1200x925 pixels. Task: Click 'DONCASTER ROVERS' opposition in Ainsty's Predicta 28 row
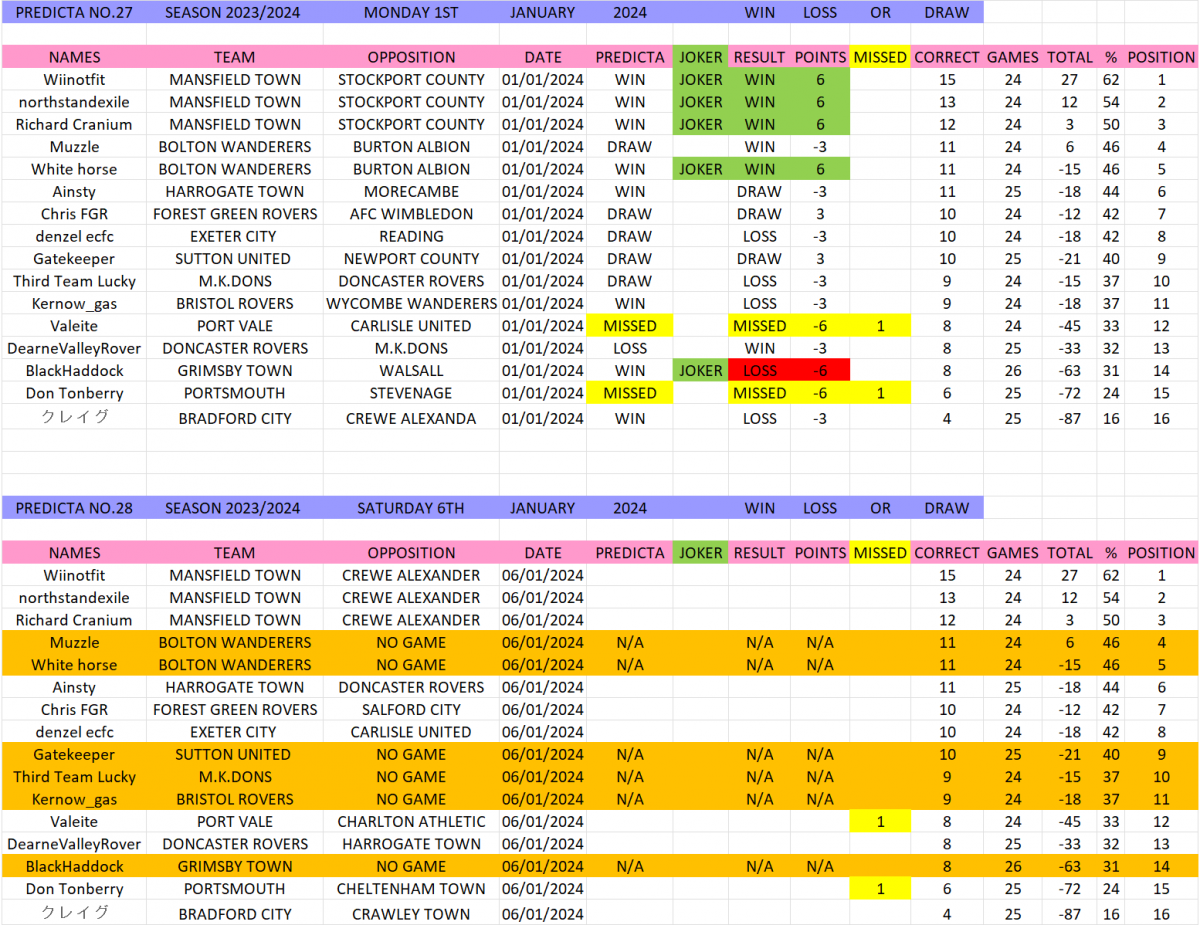pyautogui.click(x=411, y=687)
